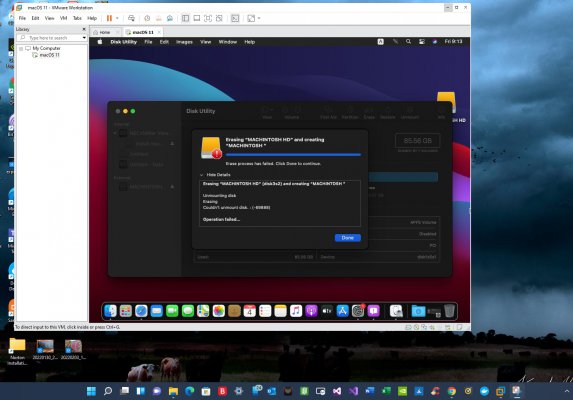
Task: Open the Library search dropdown arrow
Action: point(84,38)
